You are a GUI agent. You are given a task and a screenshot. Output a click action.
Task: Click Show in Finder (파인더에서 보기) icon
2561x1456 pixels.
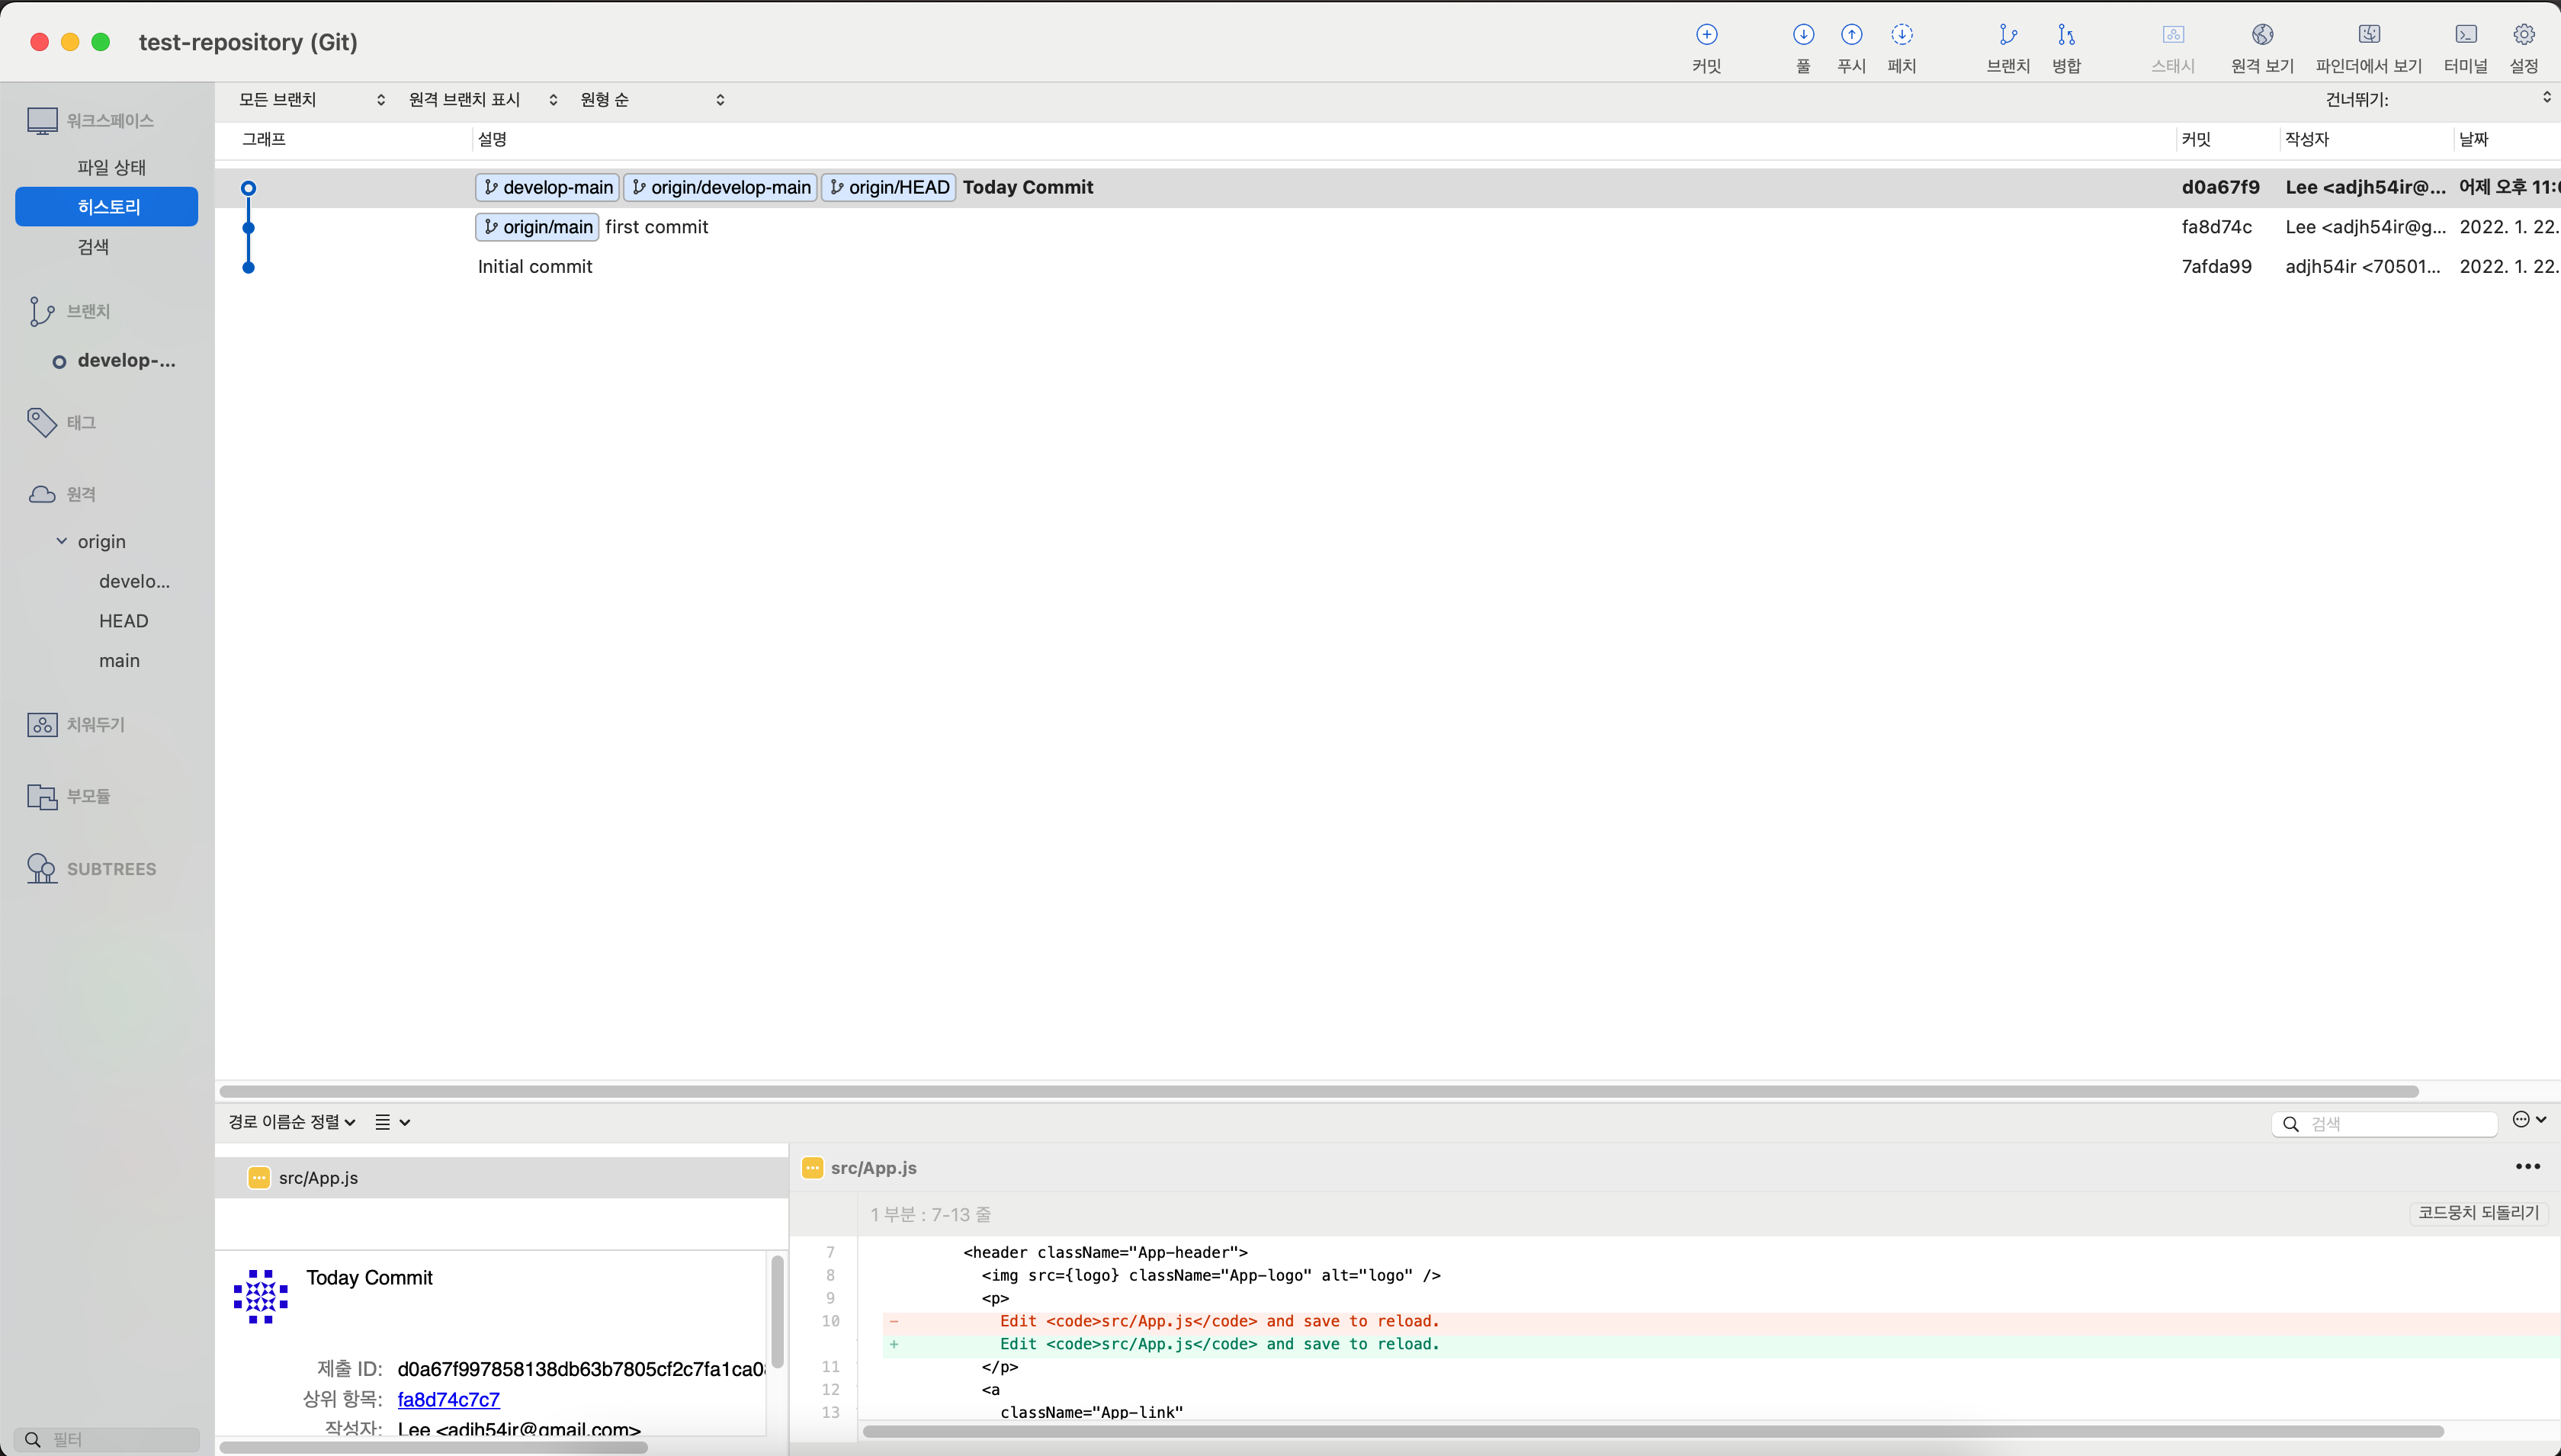[x=2368, y=36]
